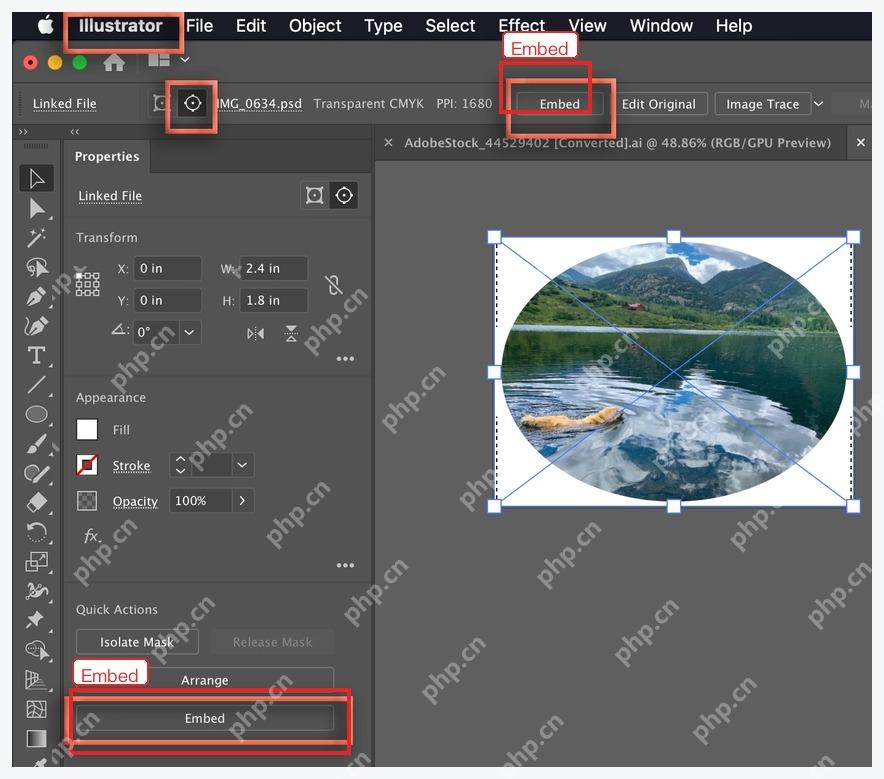Click the white Fill color swatch
Image resolution: width=884 pixels, height=779 pixels.
coord(87,430)
